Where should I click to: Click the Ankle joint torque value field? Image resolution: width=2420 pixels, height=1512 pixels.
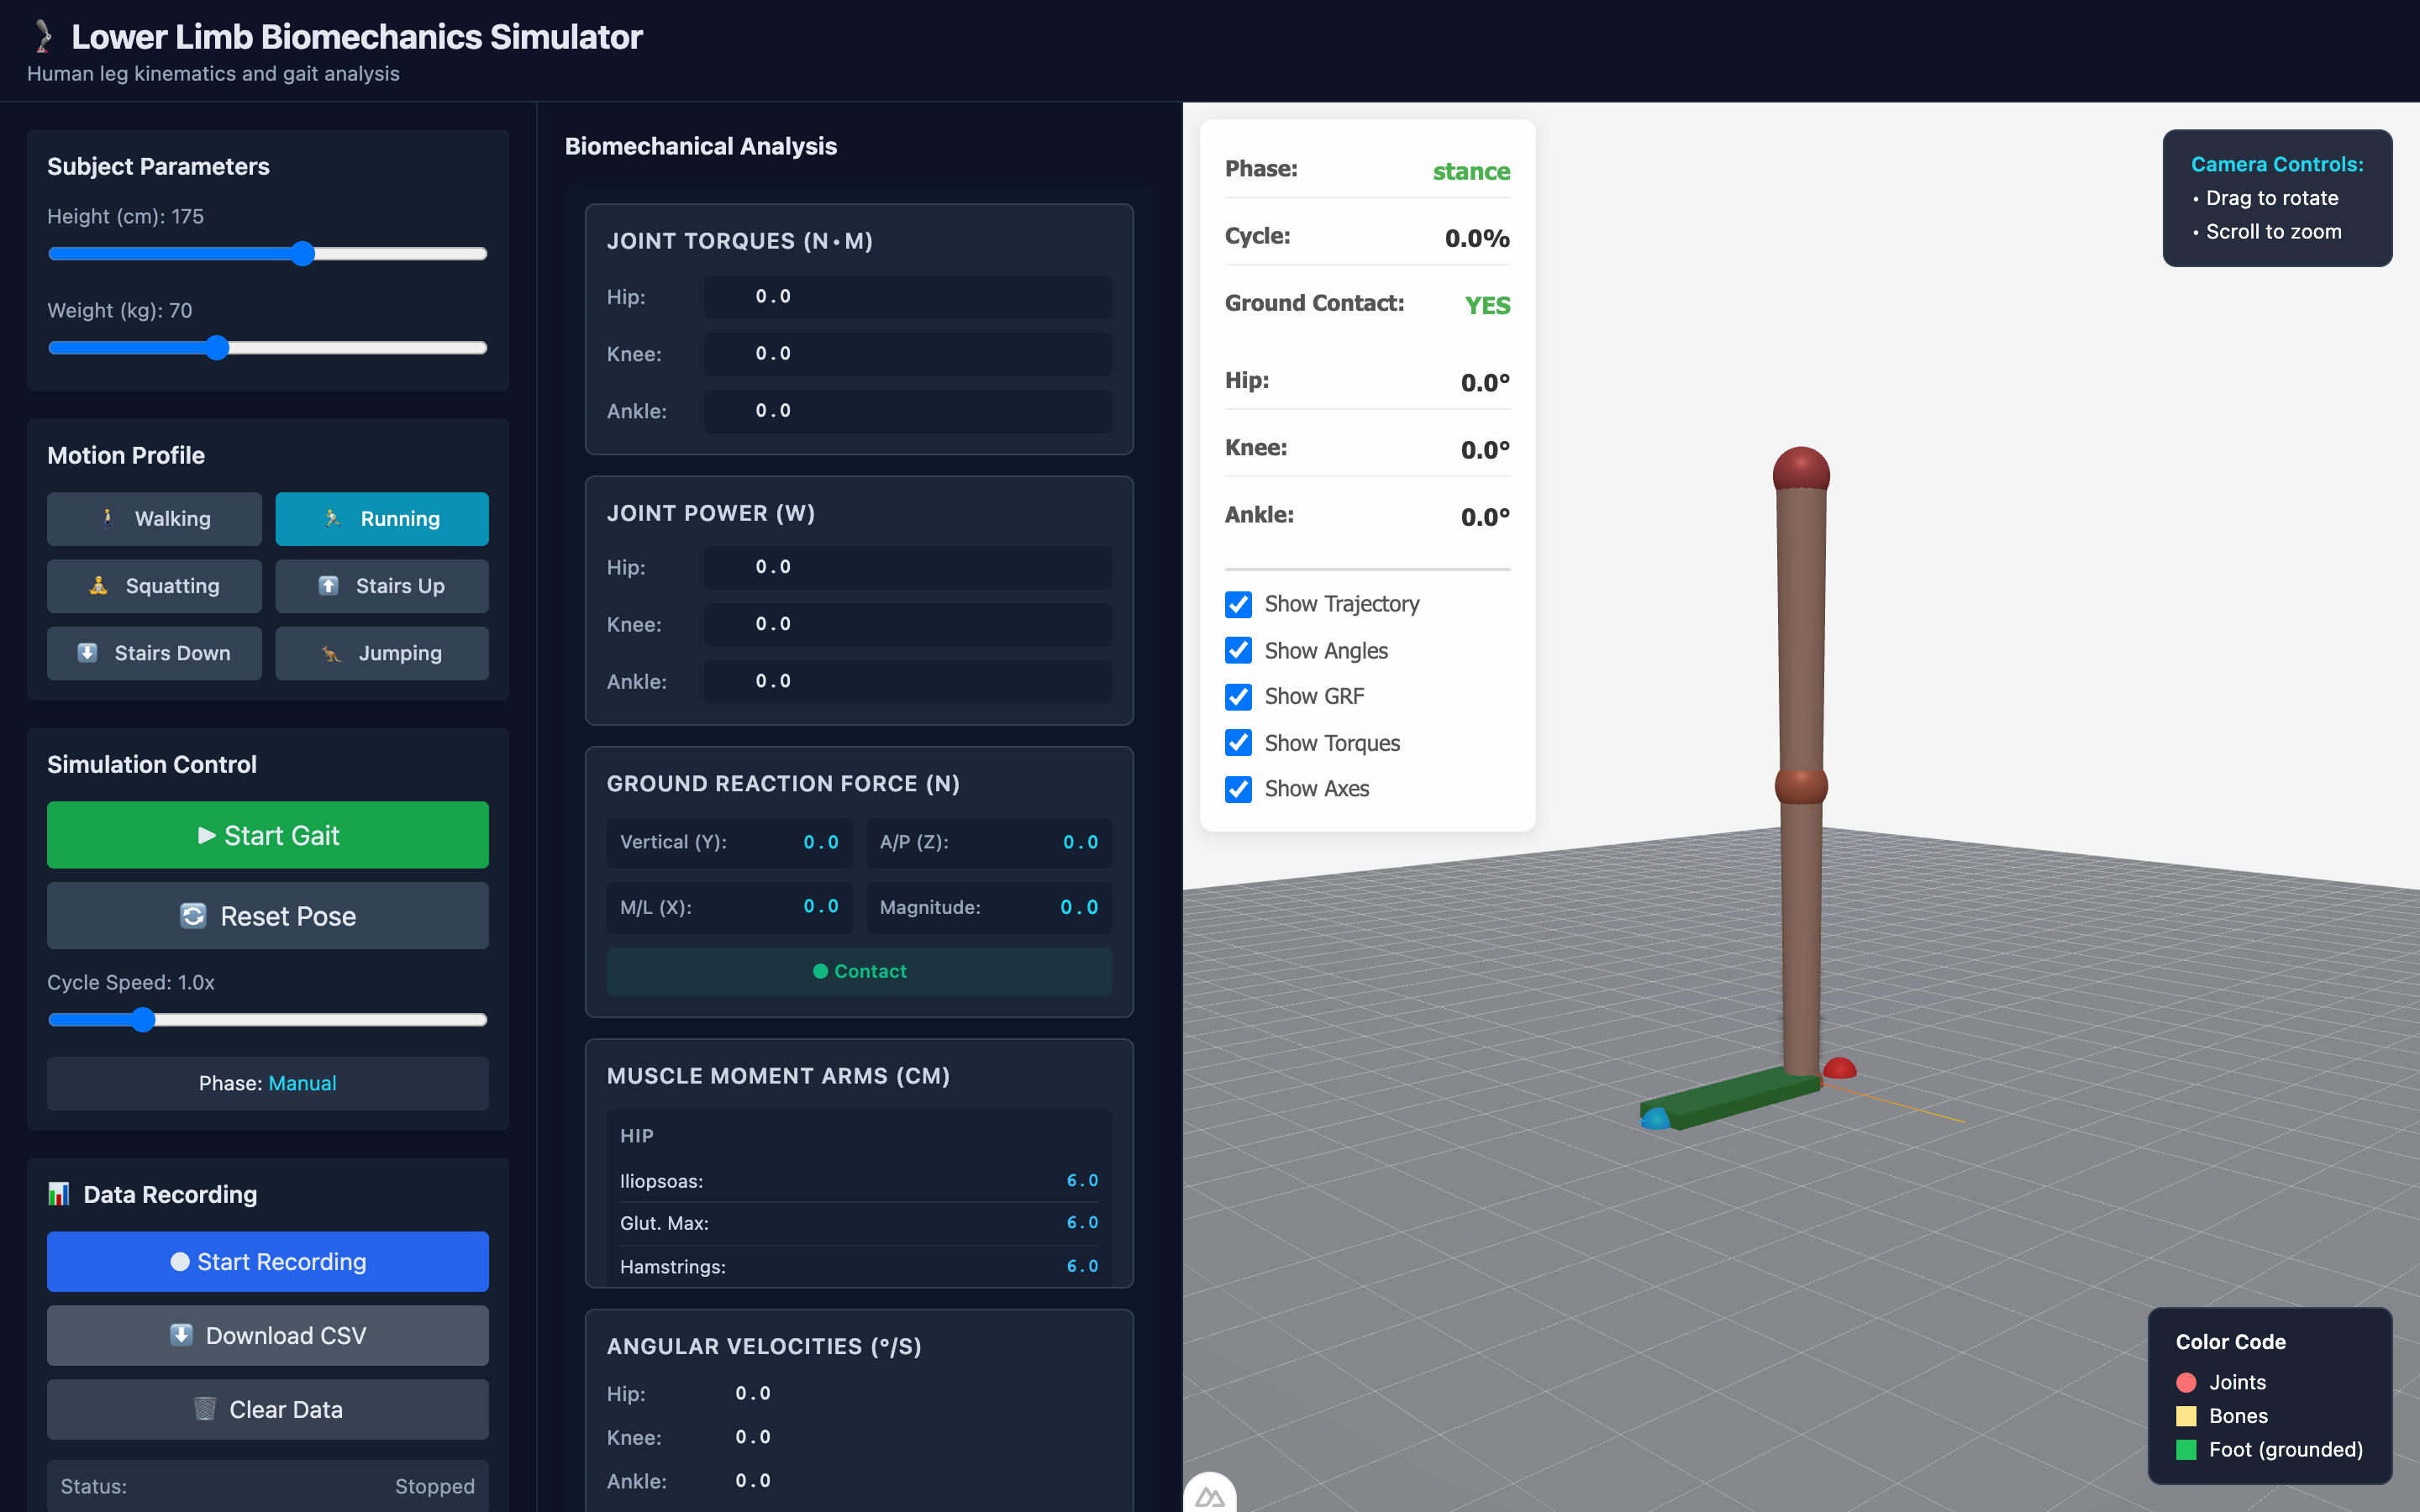908,411
